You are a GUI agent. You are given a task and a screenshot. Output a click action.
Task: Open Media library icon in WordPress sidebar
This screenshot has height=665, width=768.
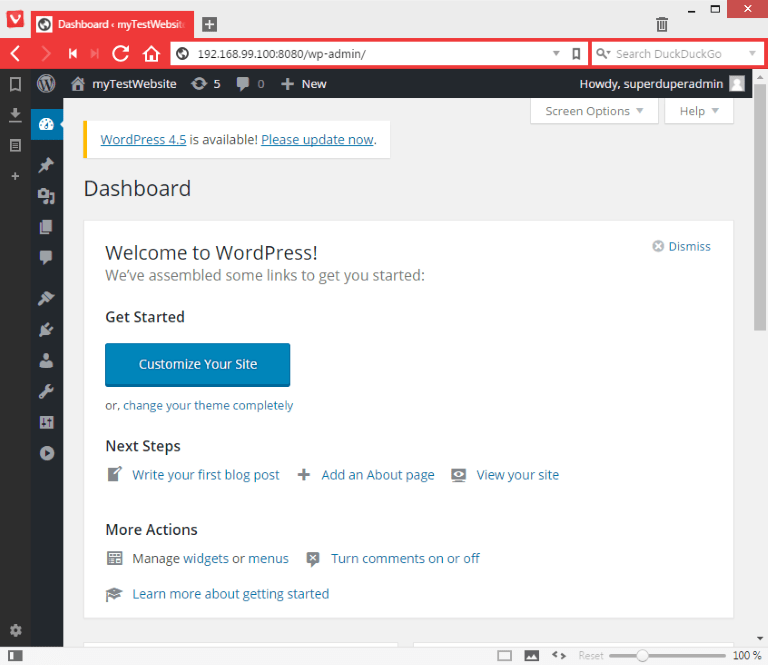[x=46, y=196]
